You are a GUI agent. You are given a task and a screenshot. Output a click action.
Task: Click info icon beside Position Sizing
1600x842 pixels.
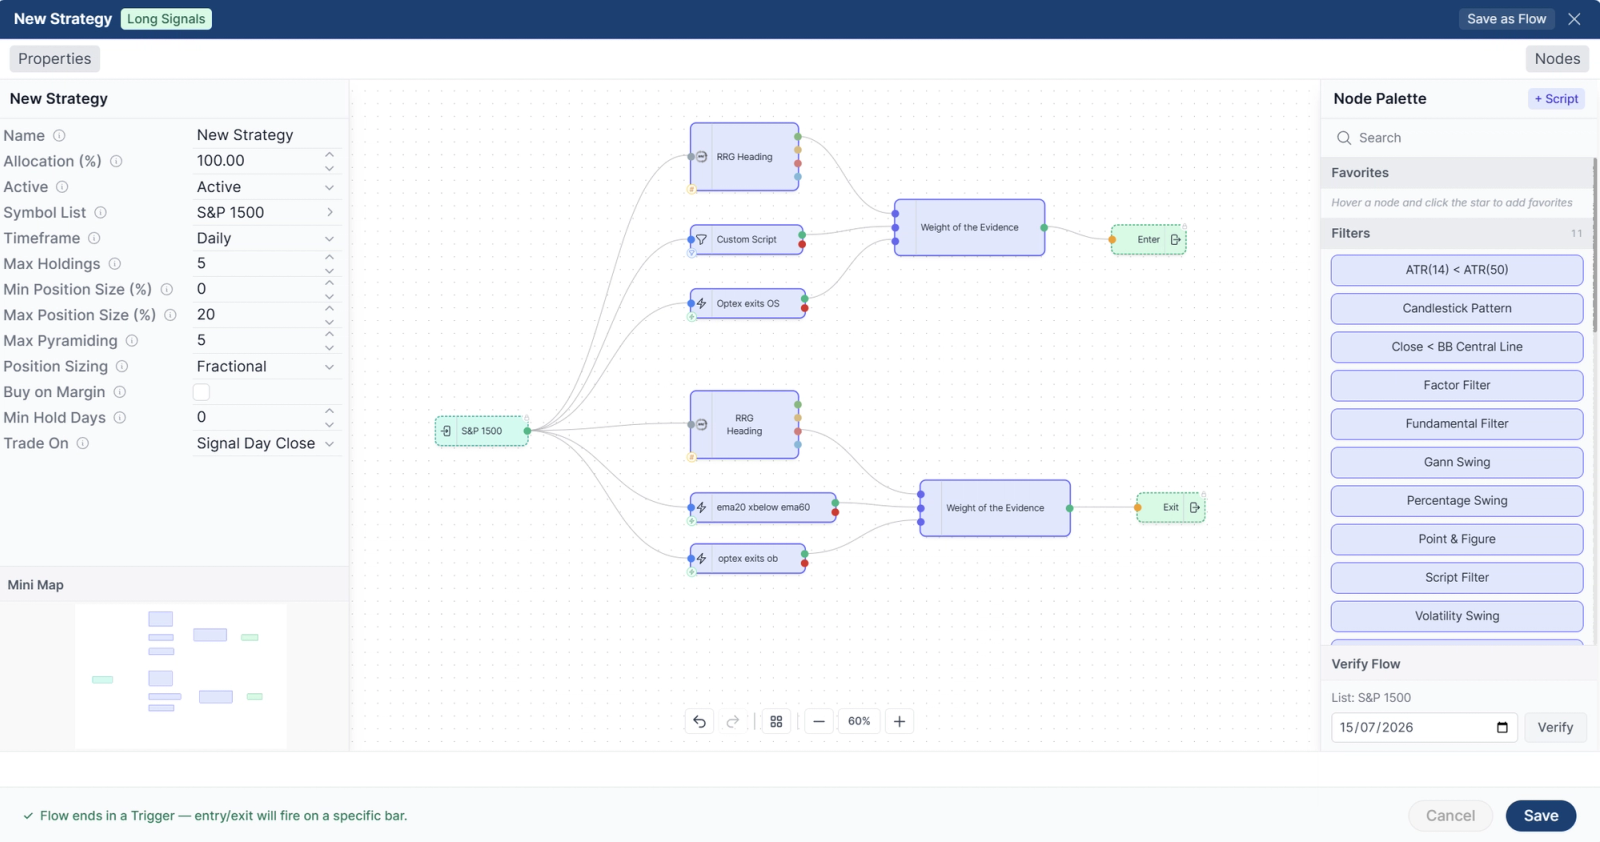122,366
